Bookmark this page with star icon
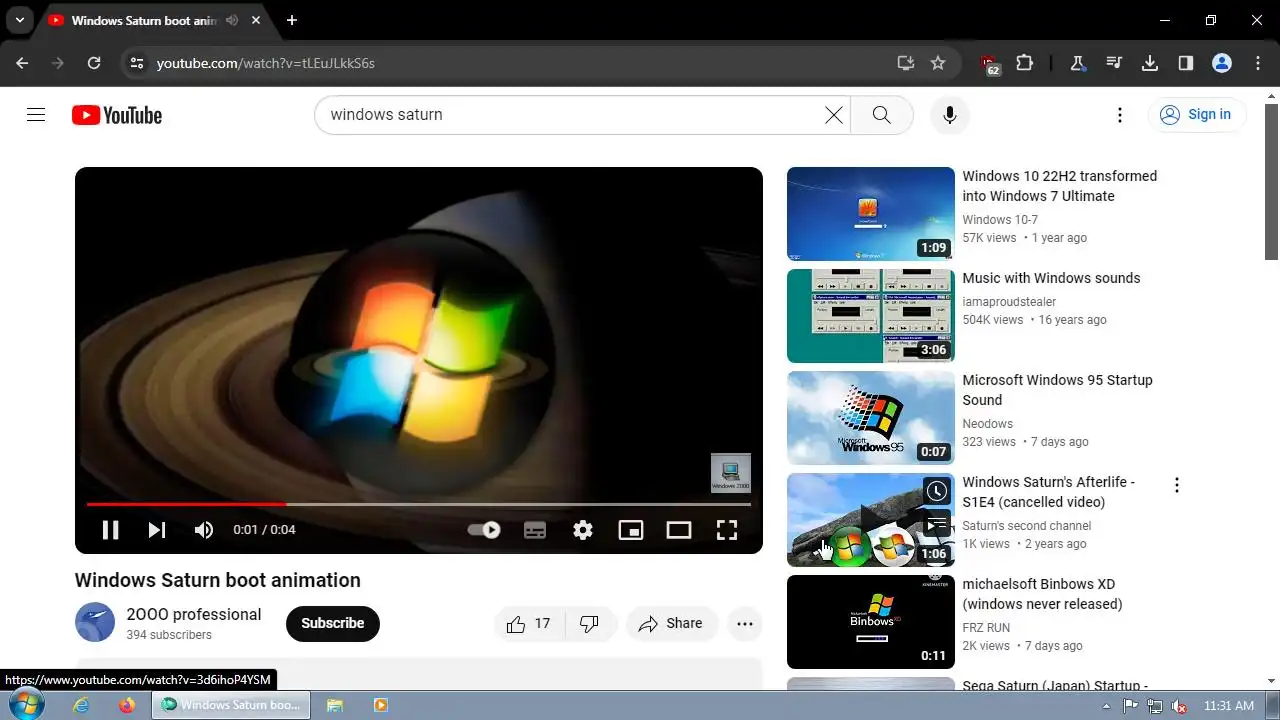1280x720 pixels. point(938,63)
